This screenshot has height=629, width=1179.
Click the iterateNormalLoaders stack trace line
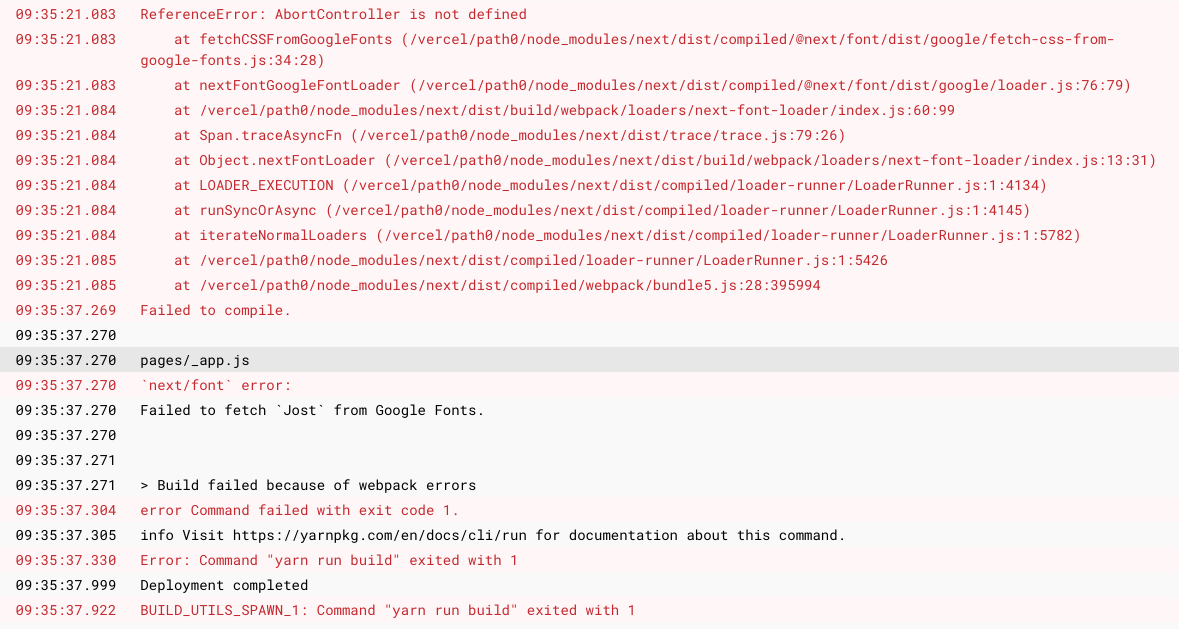590,235
